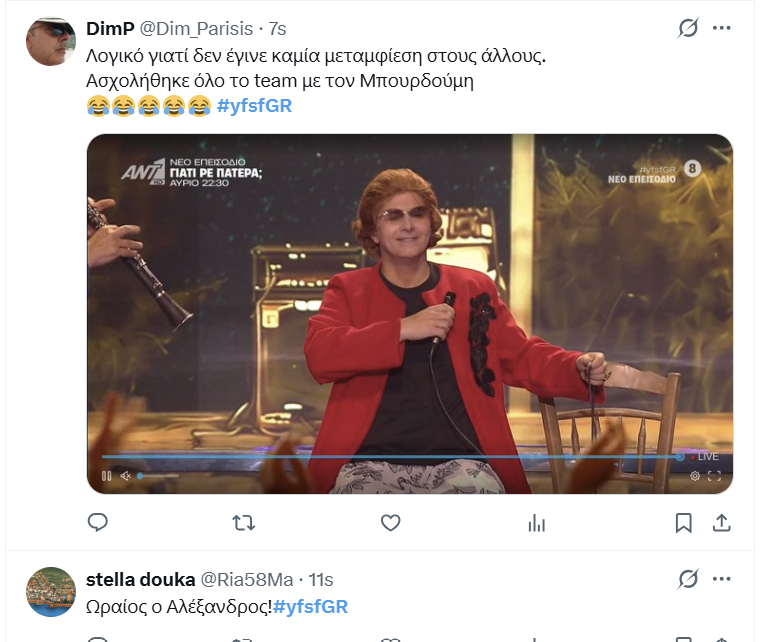Open #yfsfGR hashtag in DimP's tweet
The image size is (777, 642).
[254, 106]
